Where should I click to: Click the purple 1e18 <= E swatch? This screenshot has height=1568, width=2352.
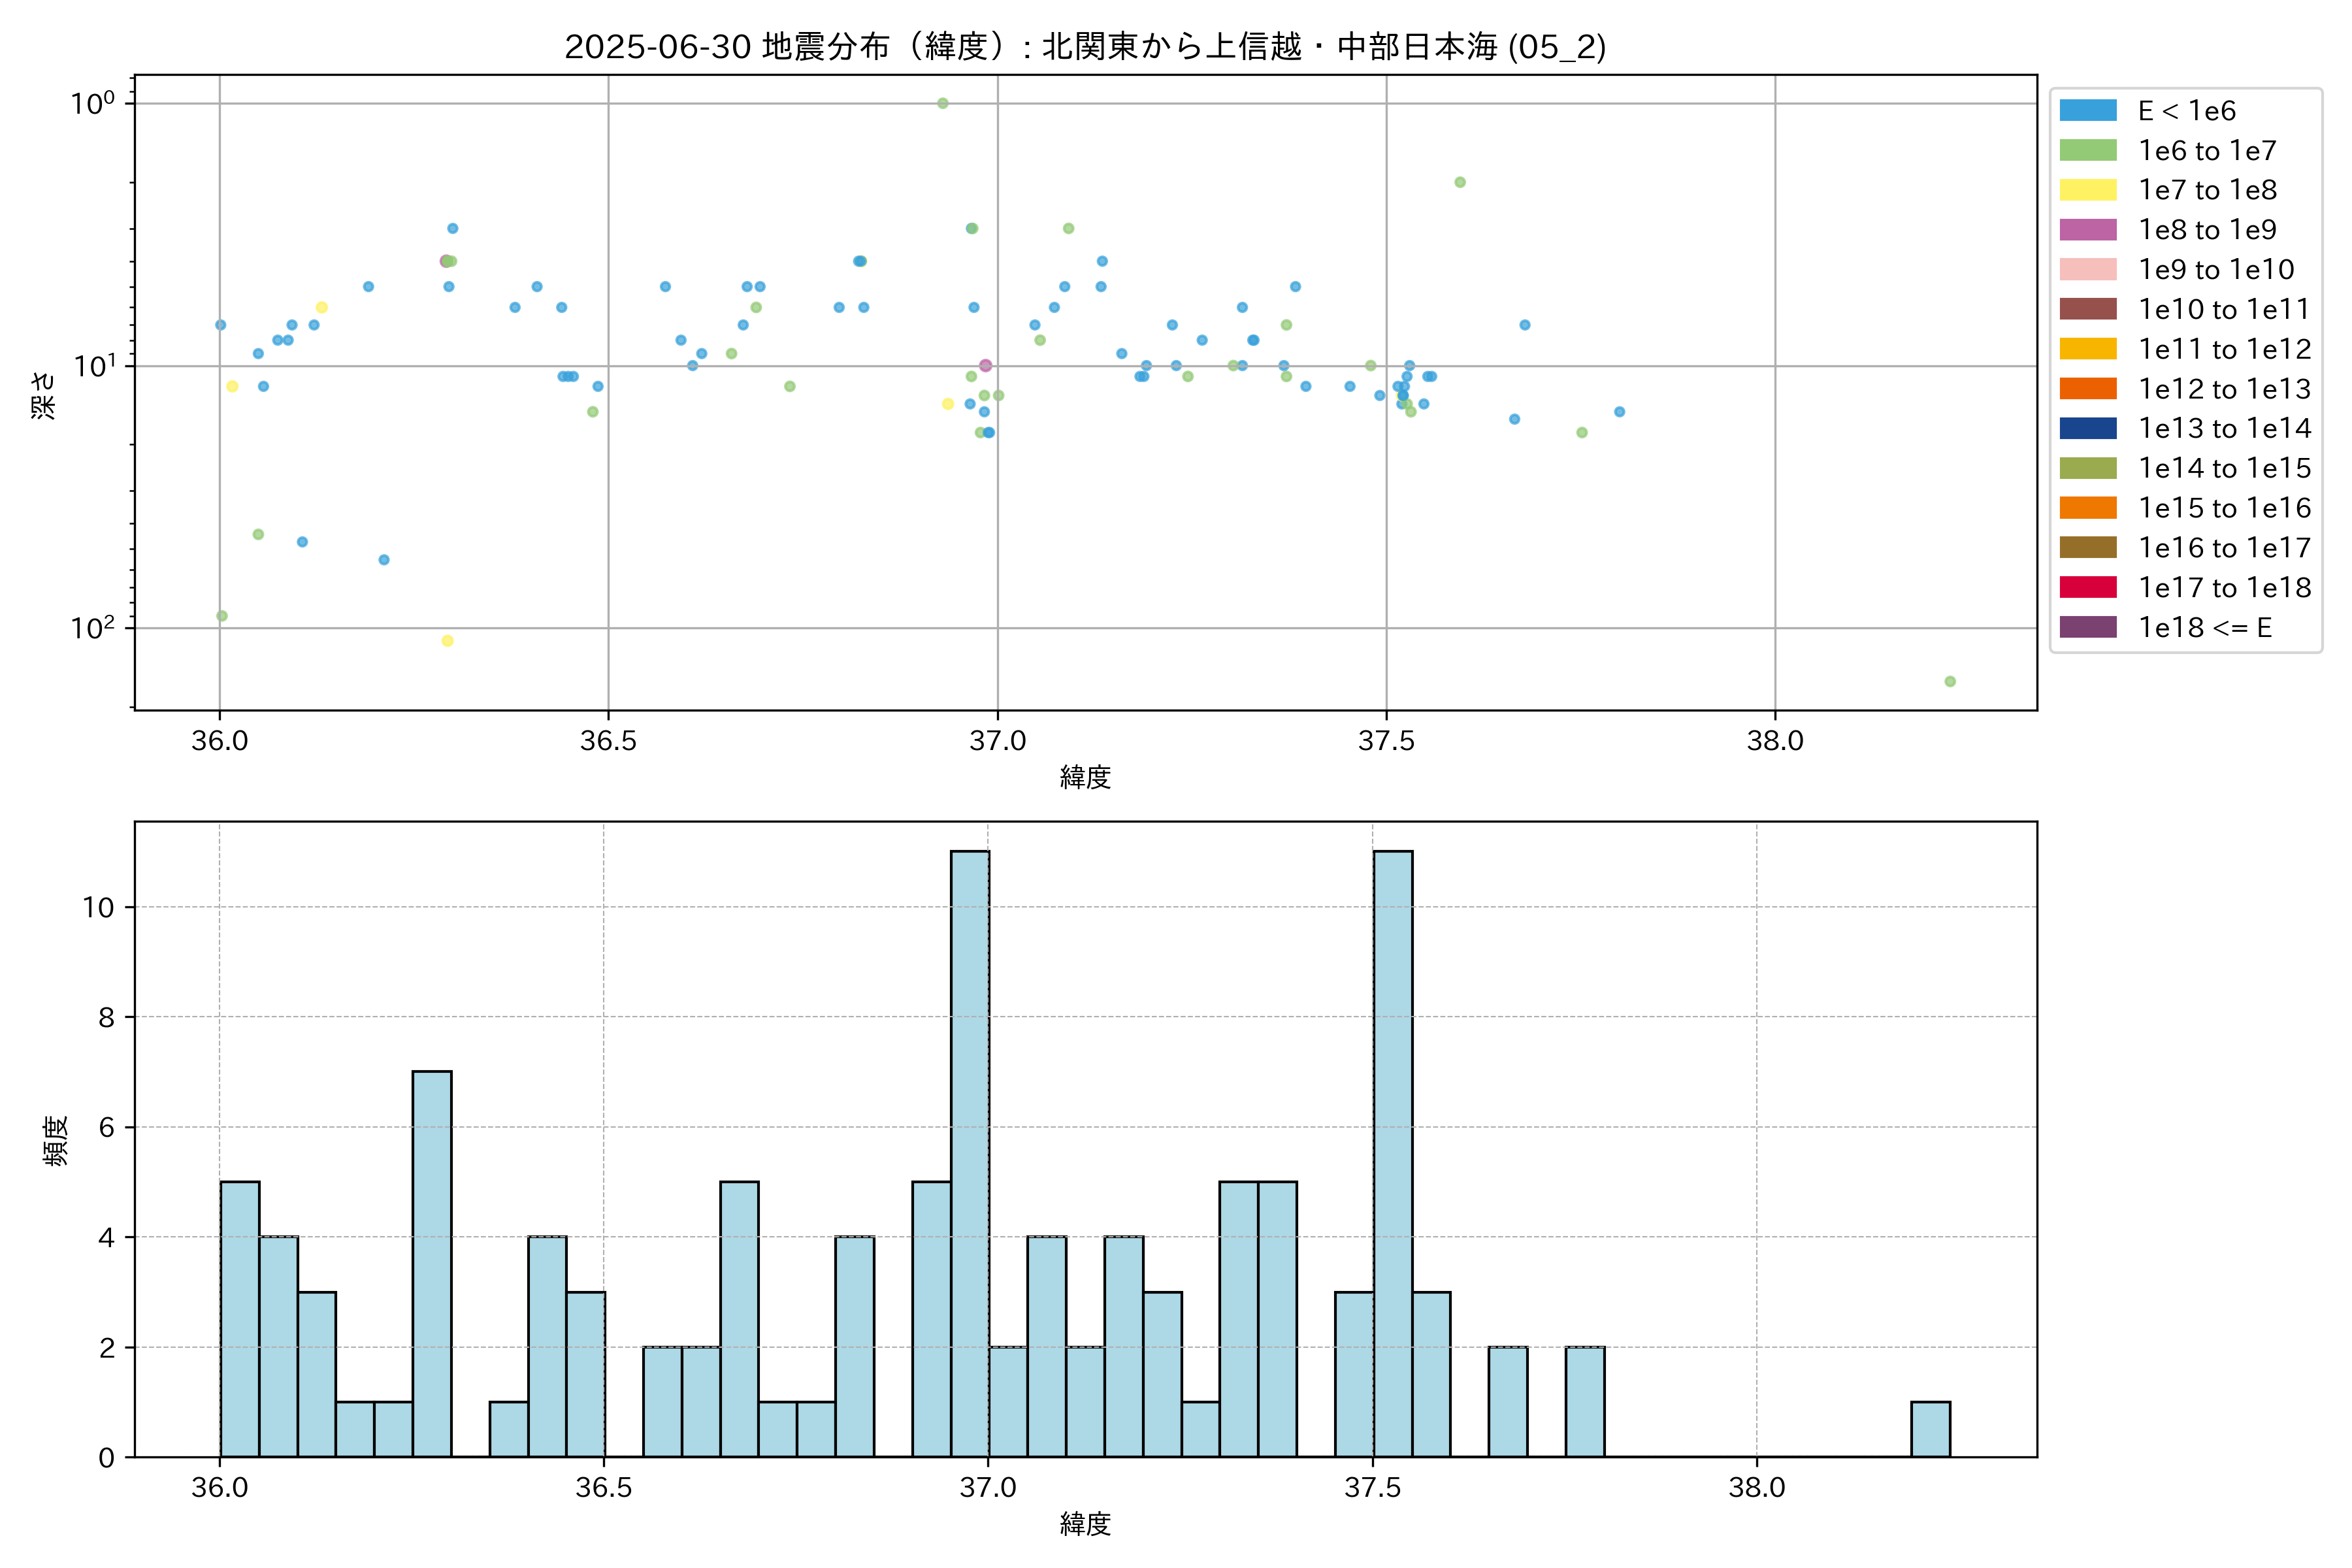coord(2087,627)
